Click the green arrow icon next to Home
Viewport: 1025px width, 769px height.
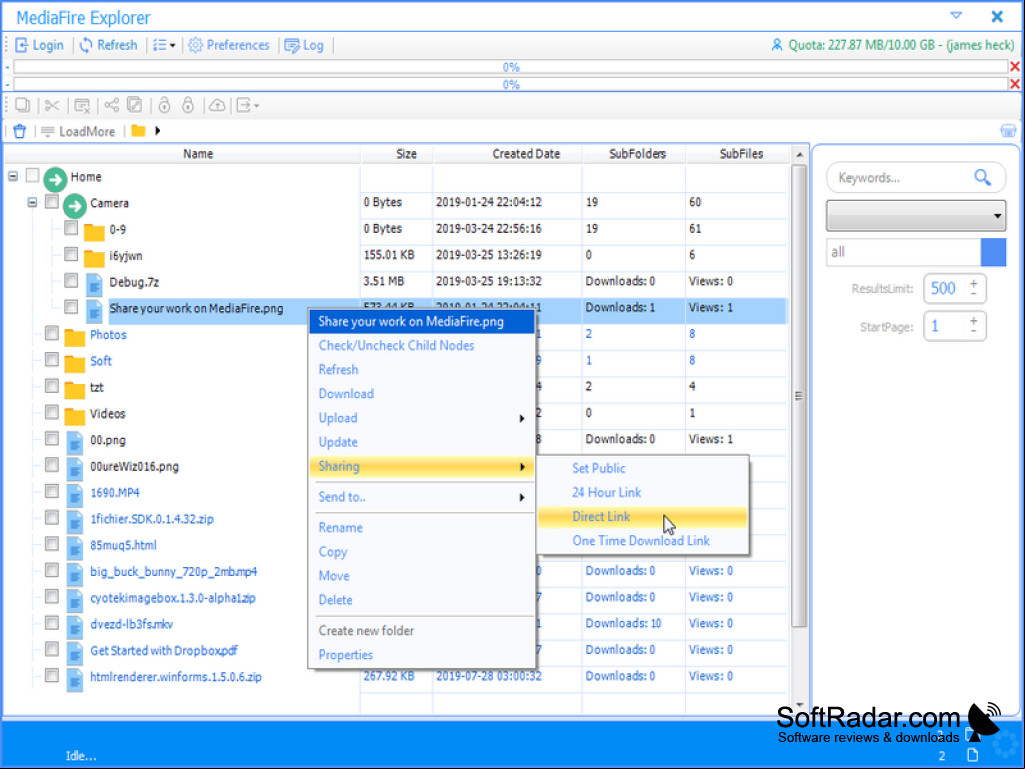point(56,179)
